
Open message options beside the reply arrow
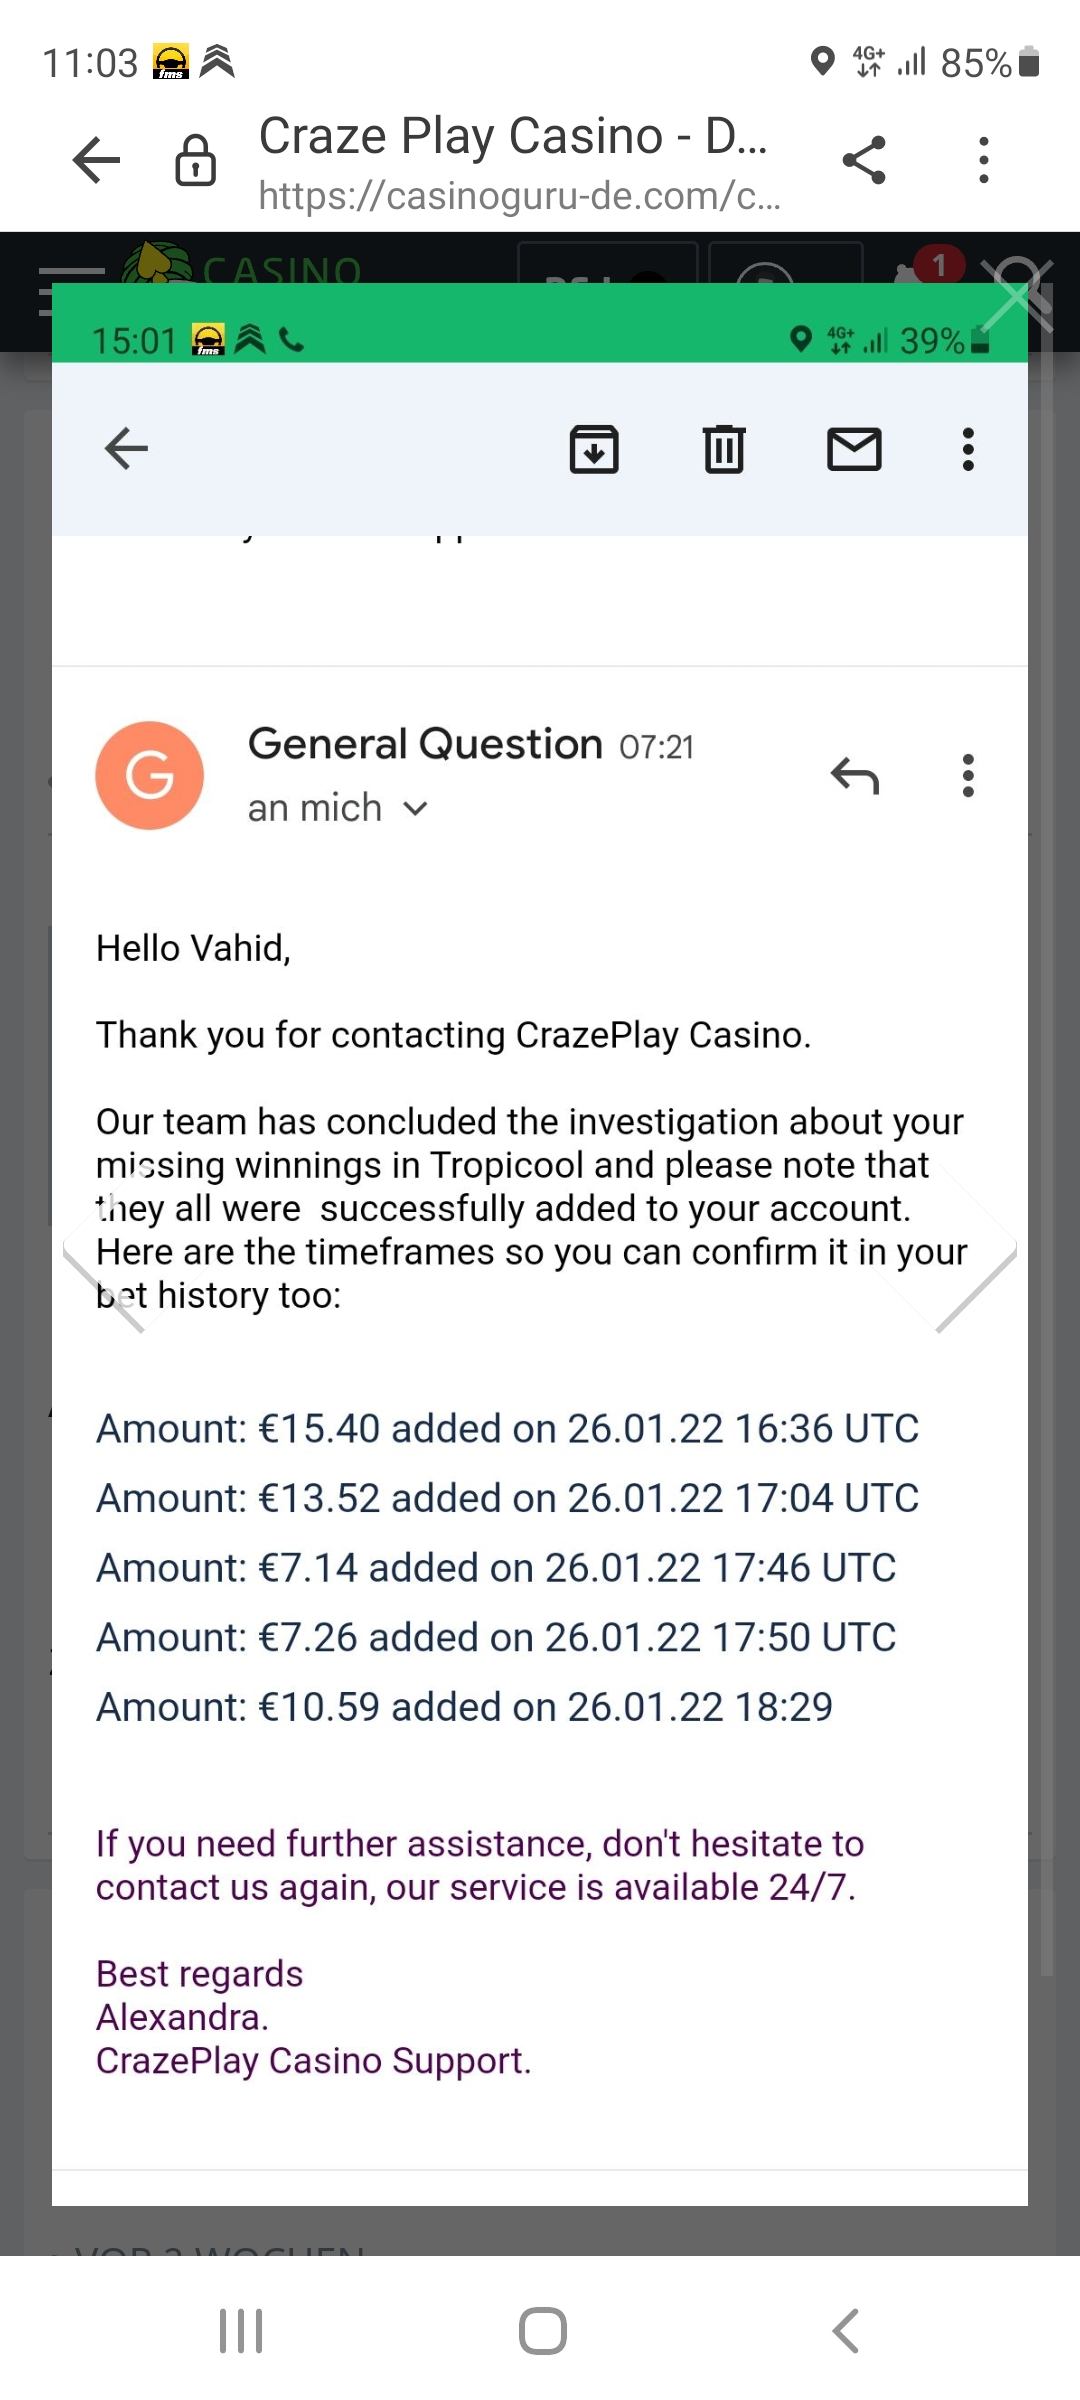coord(967,775)
